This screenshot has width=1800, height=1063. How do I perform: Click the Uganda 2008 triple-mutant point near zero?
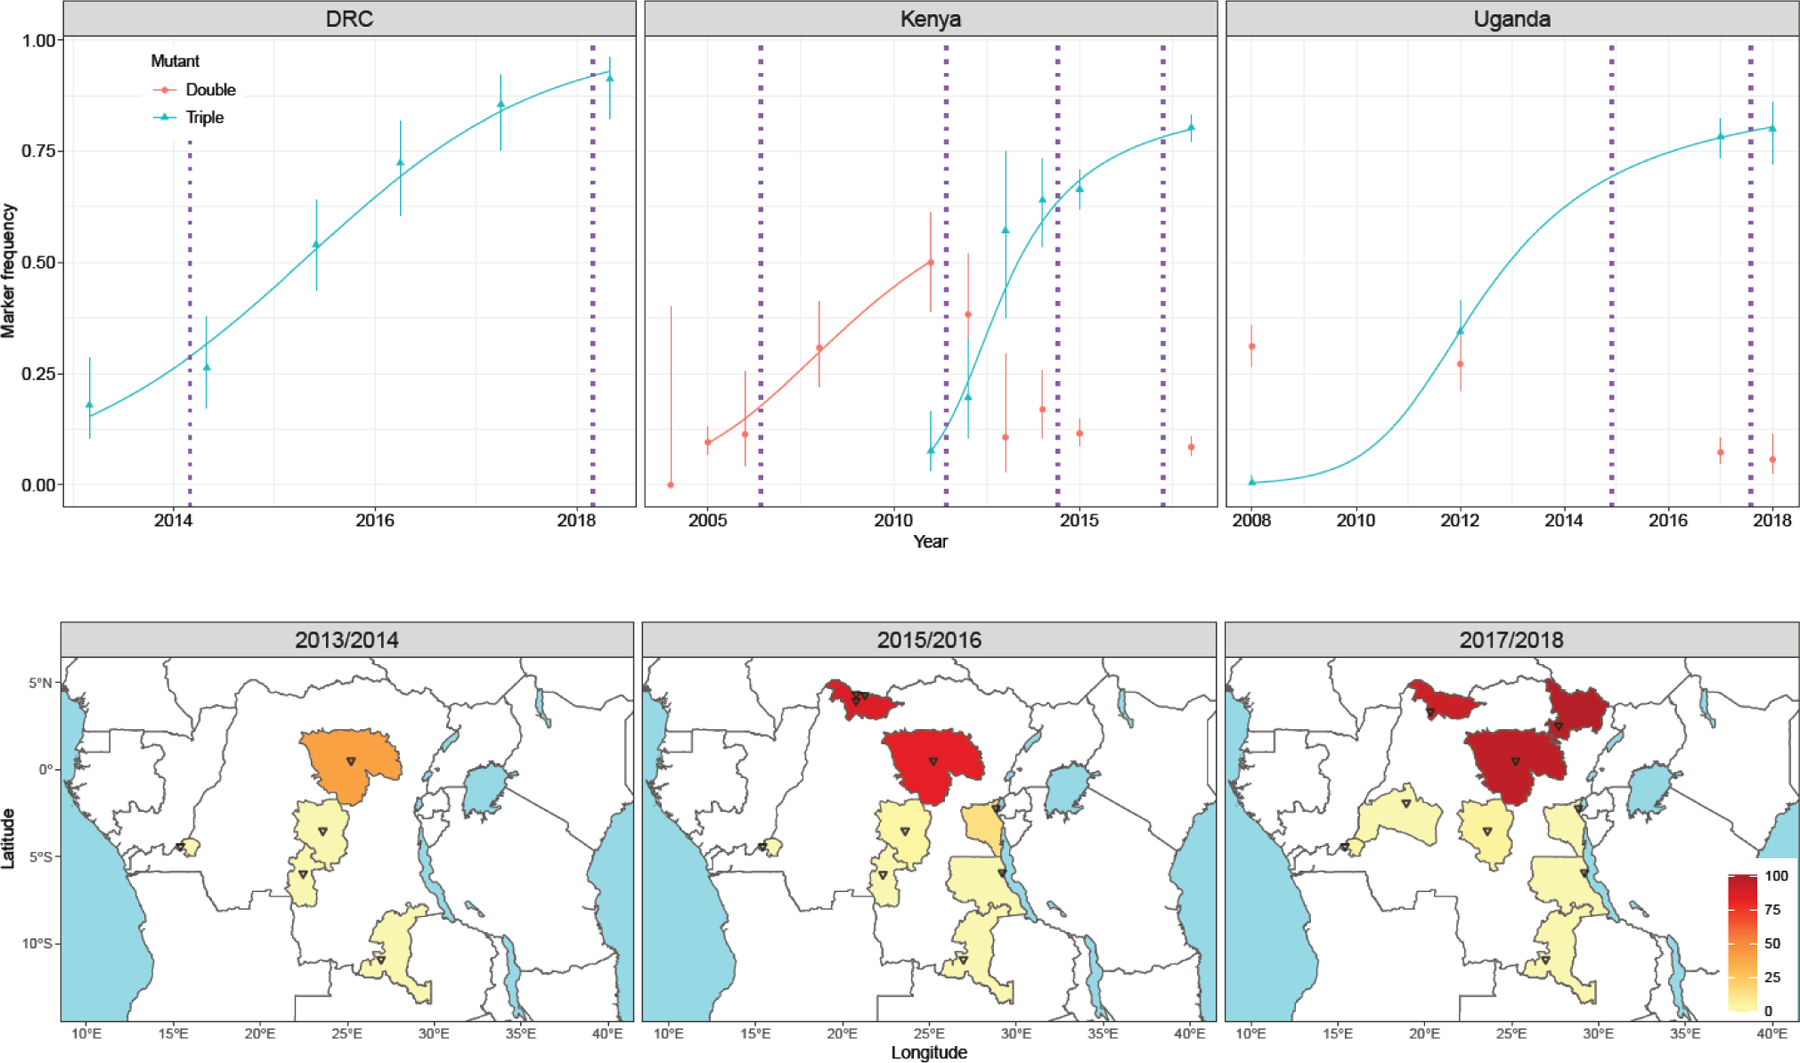[1252, 482]
